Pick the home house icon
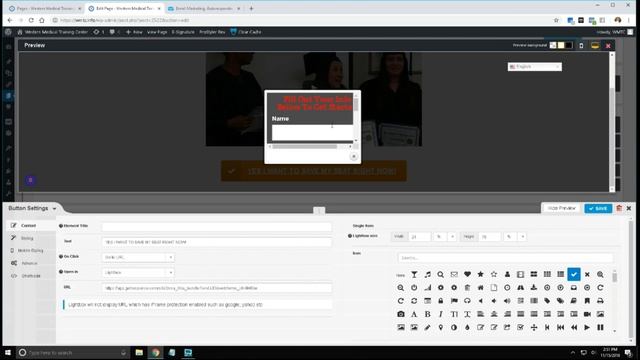This screenshot has height=360, width=640. pyautogui.click(x=480, y=288)
